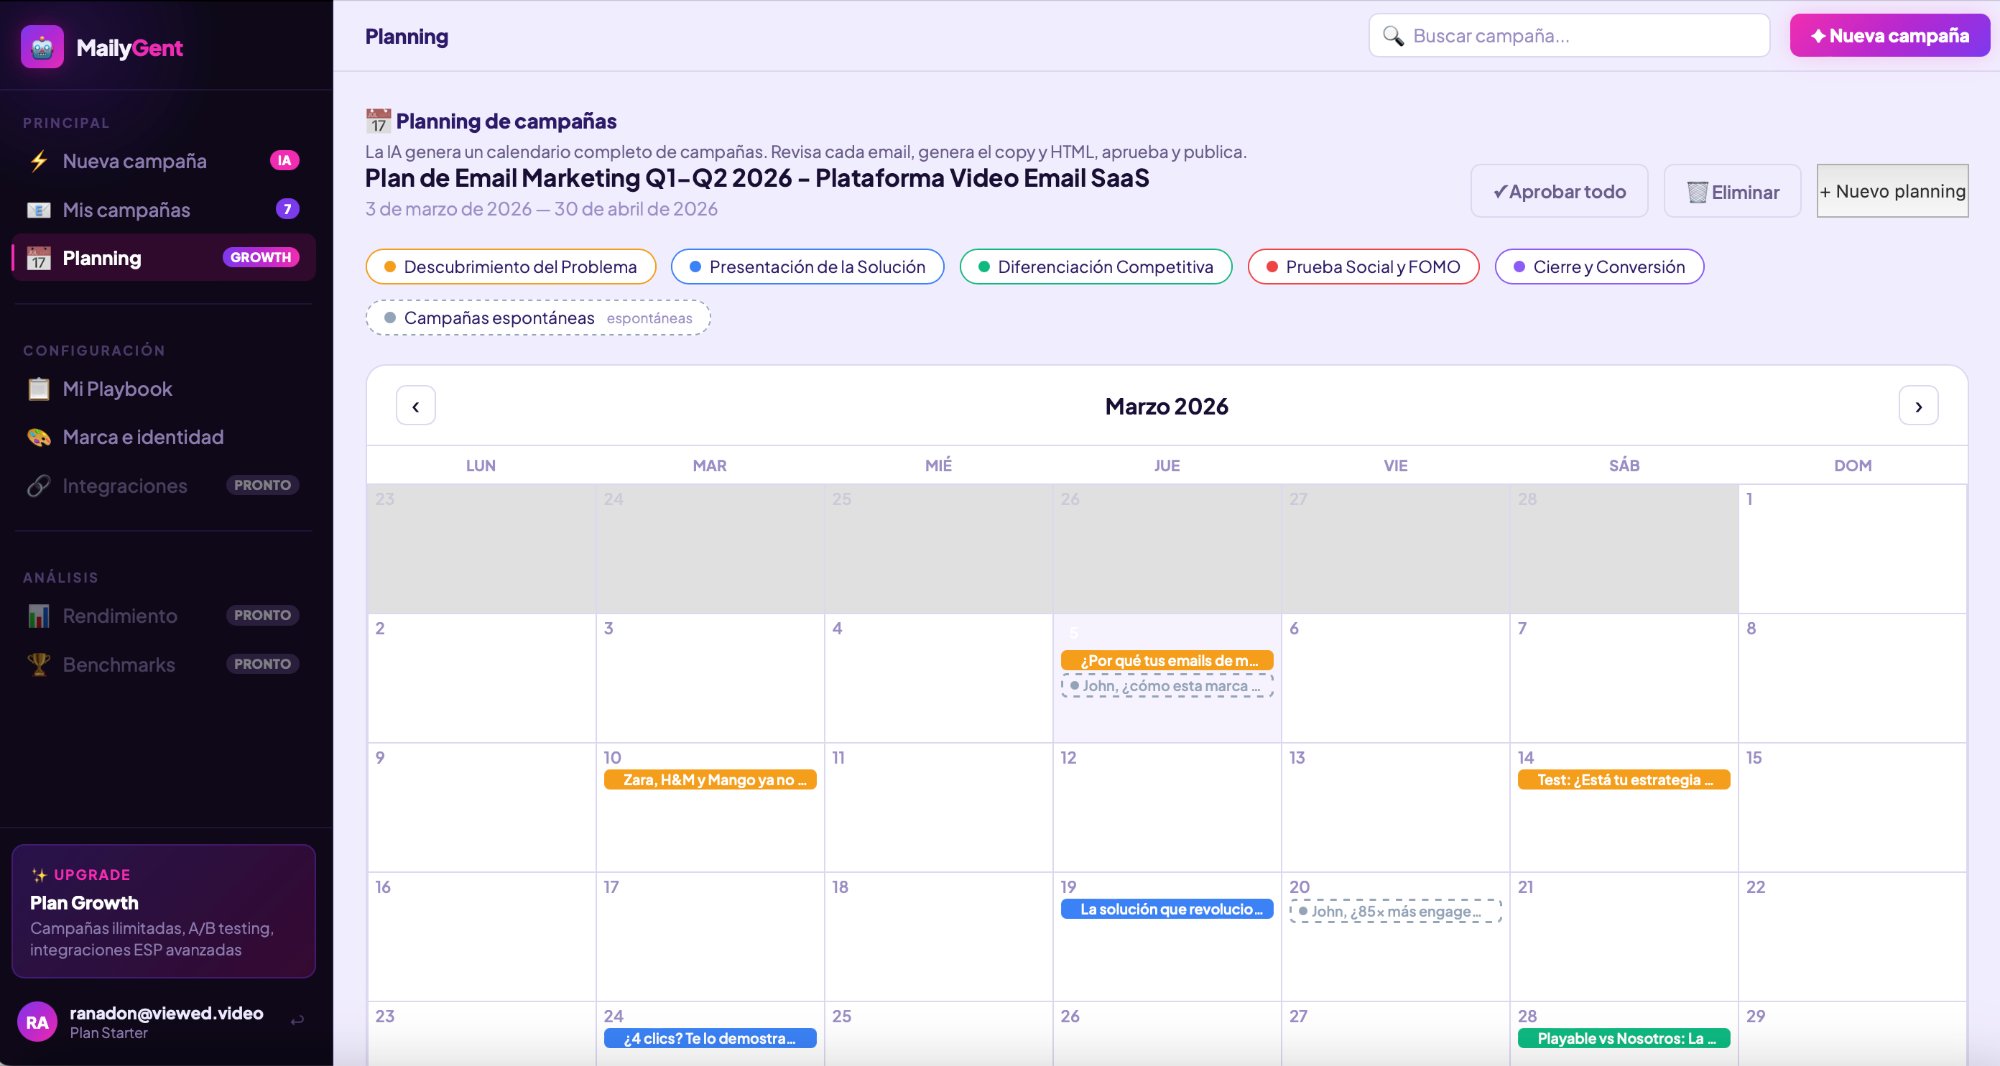The width and height of the screenshot is (2000, 1066).
Task: Click the pink Nueva campaña button
Action: point(1889,36)
